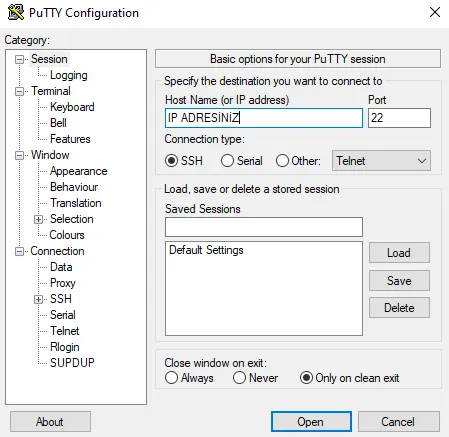Go to Proxy connection settings

pyautogui.click(x=63, y=283)
